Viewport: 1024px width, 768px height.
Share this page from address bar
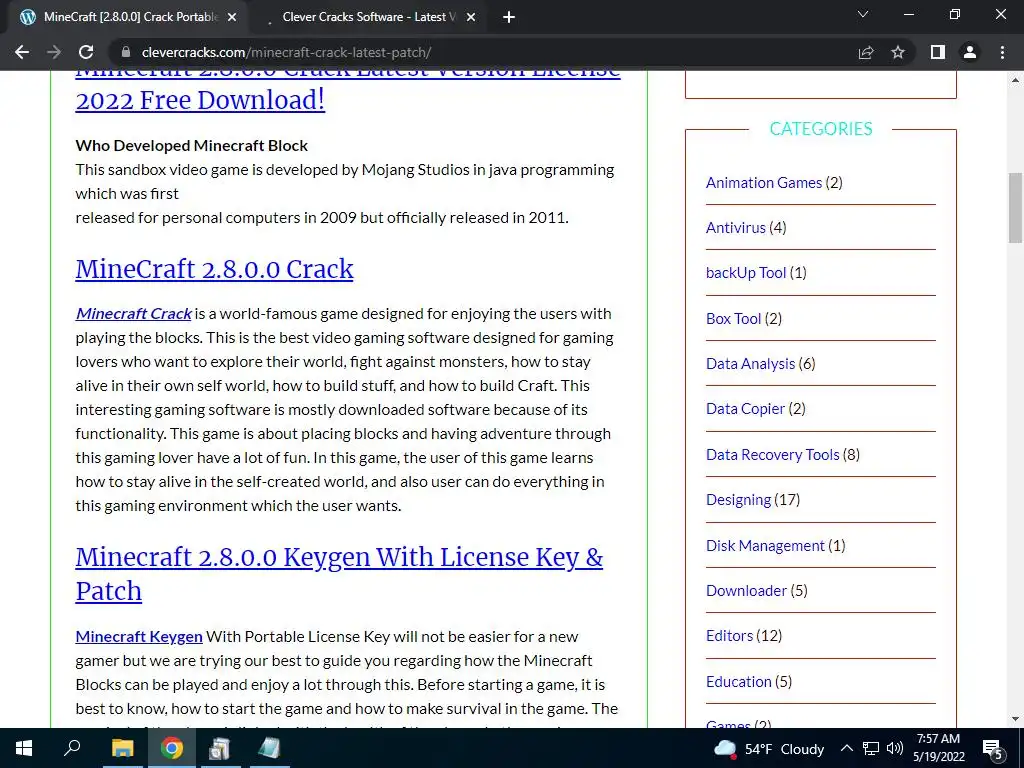point(866,52)
